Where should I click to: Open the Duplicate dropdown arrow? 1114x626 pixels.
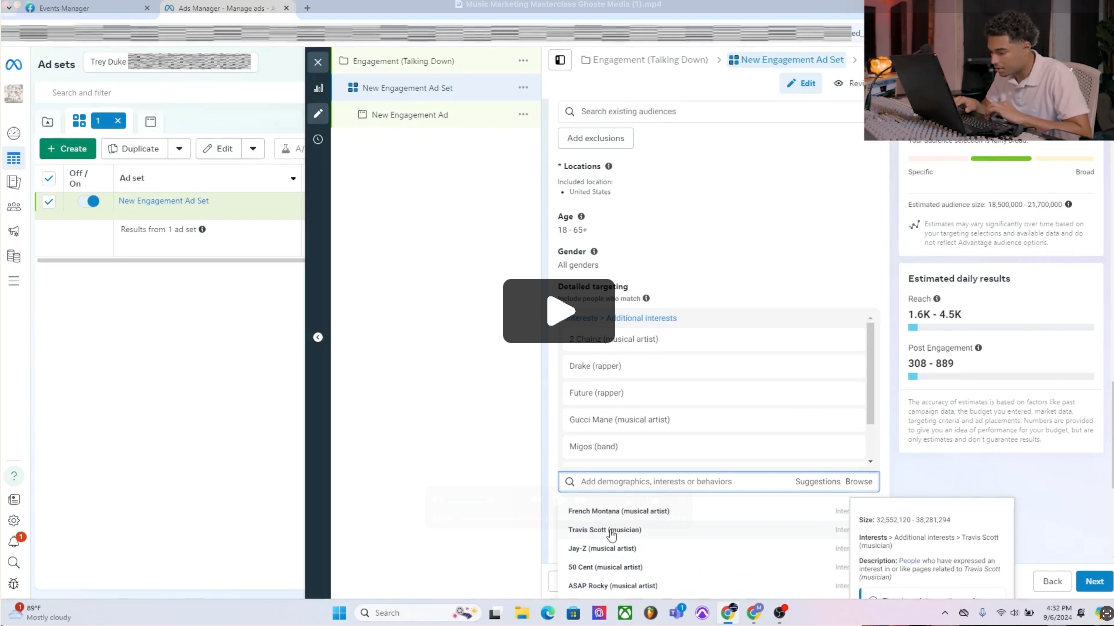[179, 149]
